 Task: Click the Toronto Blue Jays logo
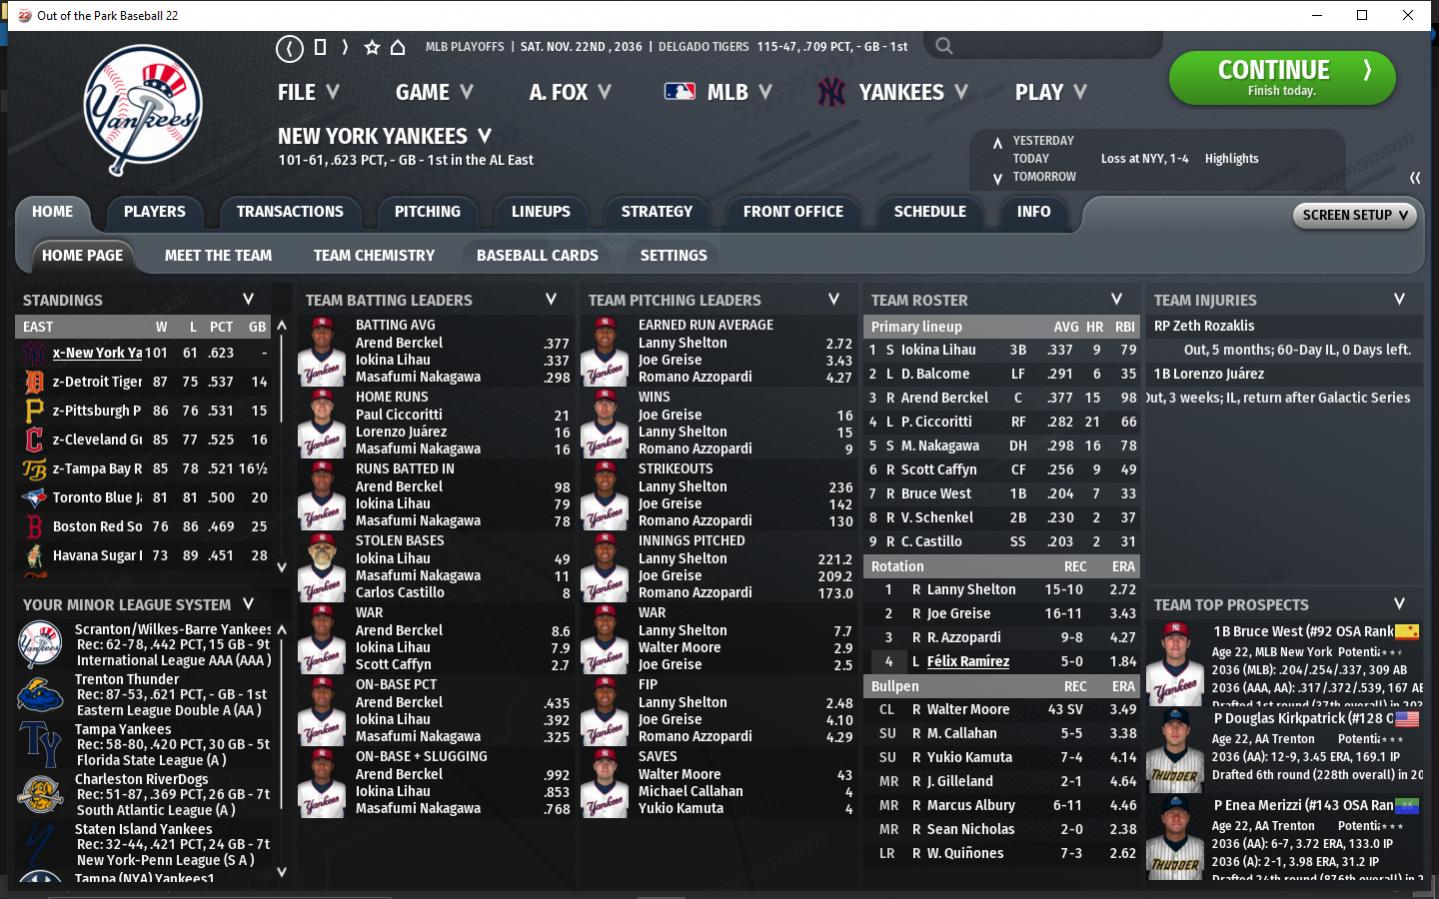(x=34, y=498)
